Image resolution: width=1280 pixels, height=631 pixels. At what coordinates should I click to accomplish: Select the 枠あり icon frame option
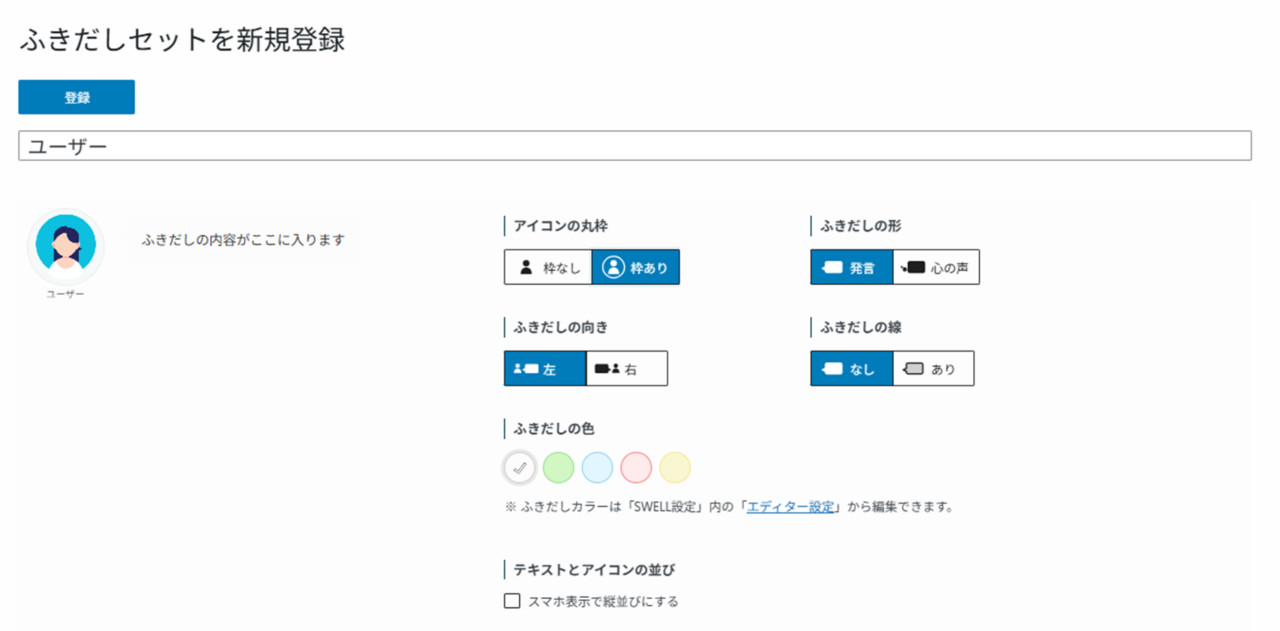[x=636, y=267]
